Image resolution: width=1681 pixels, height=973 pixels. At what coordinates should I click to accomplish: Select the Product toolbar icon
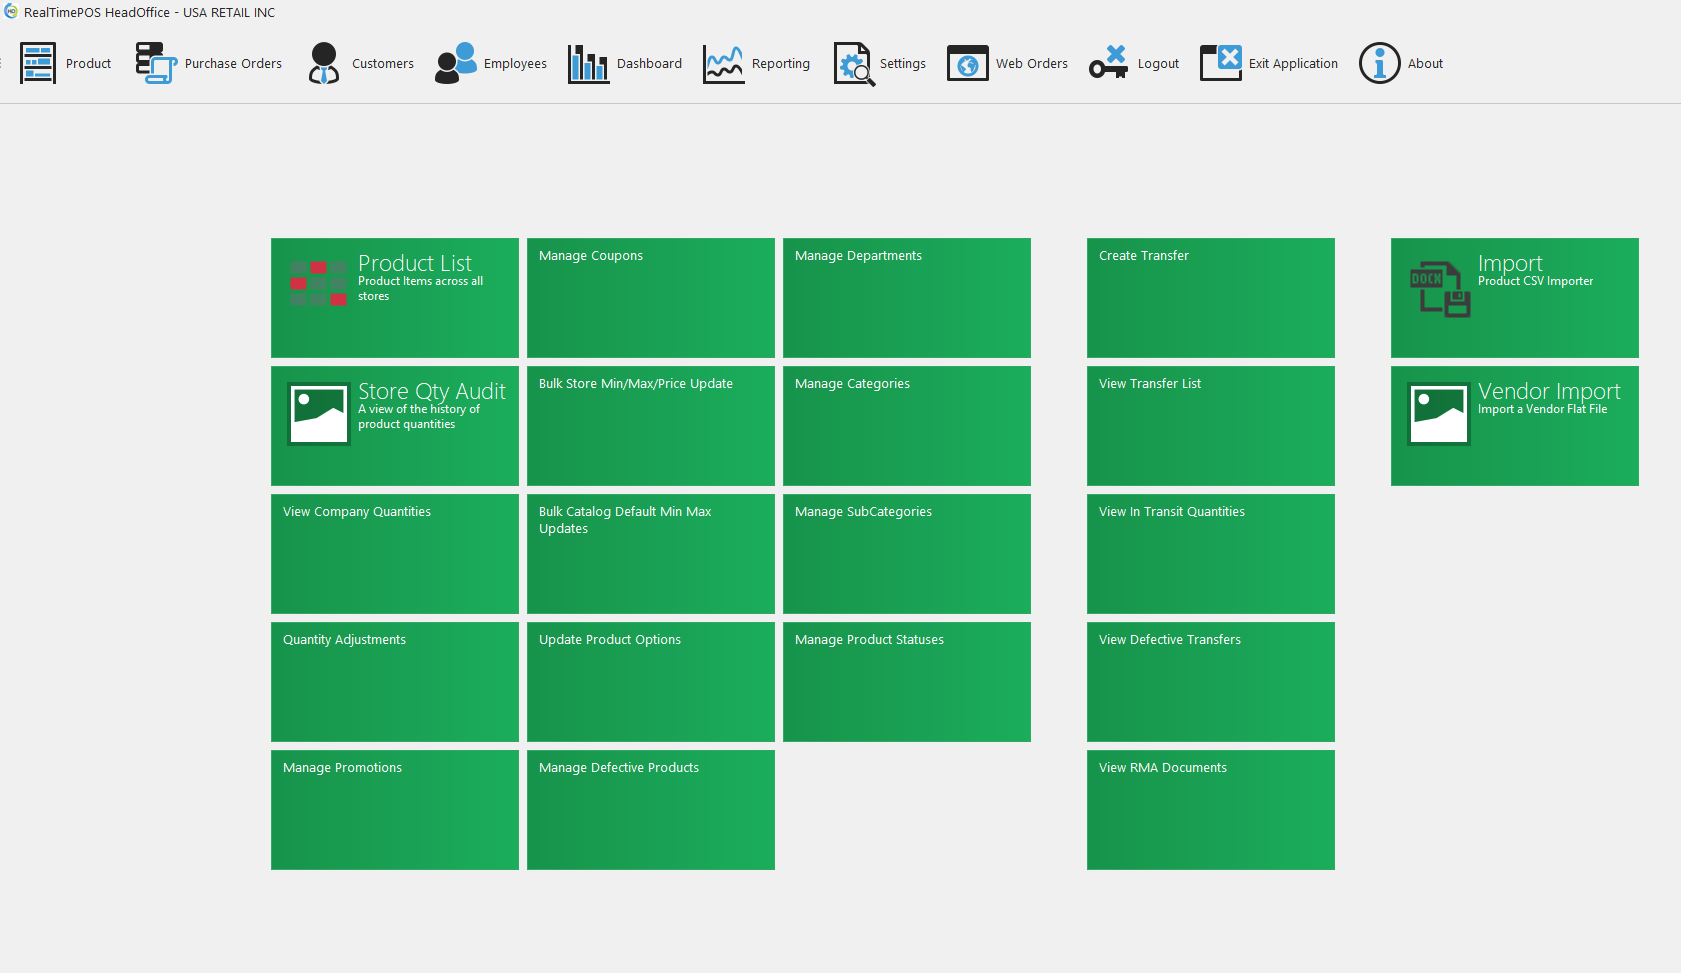[65, 63]
